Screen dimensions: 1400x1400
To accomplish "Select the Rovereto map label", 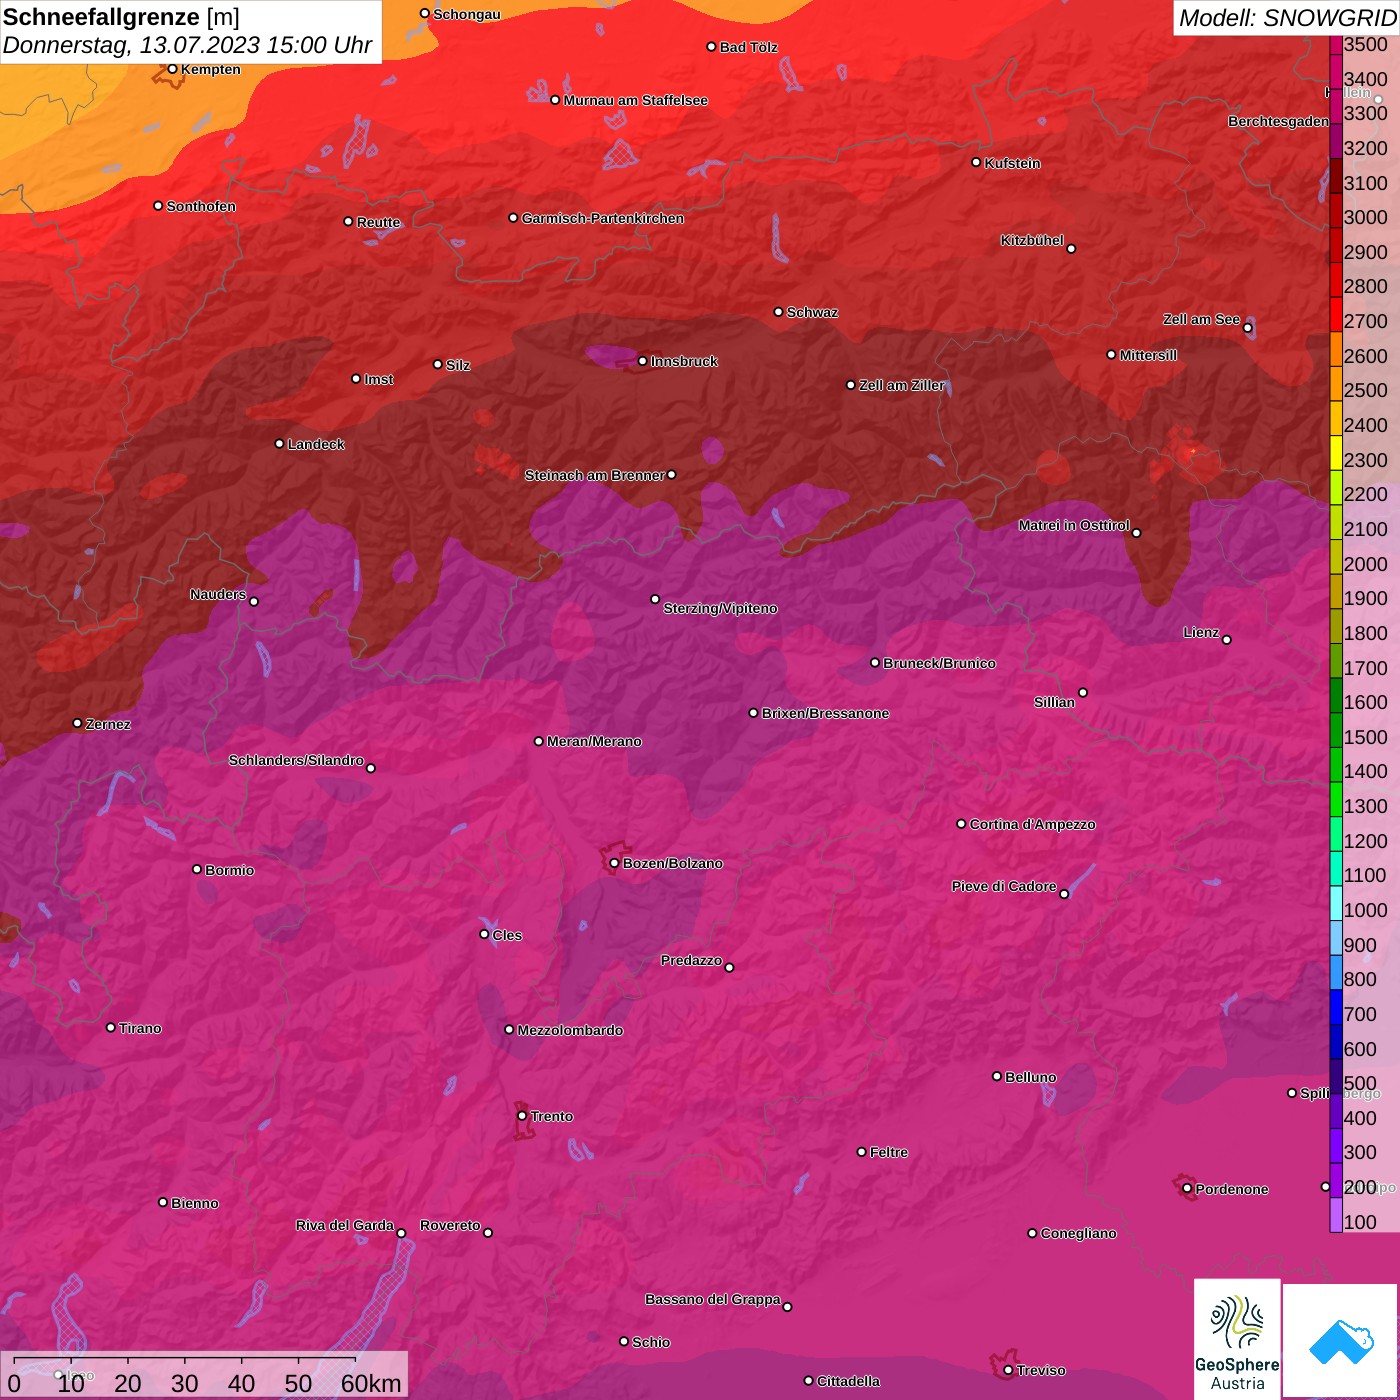I will tap(450, 1225).
